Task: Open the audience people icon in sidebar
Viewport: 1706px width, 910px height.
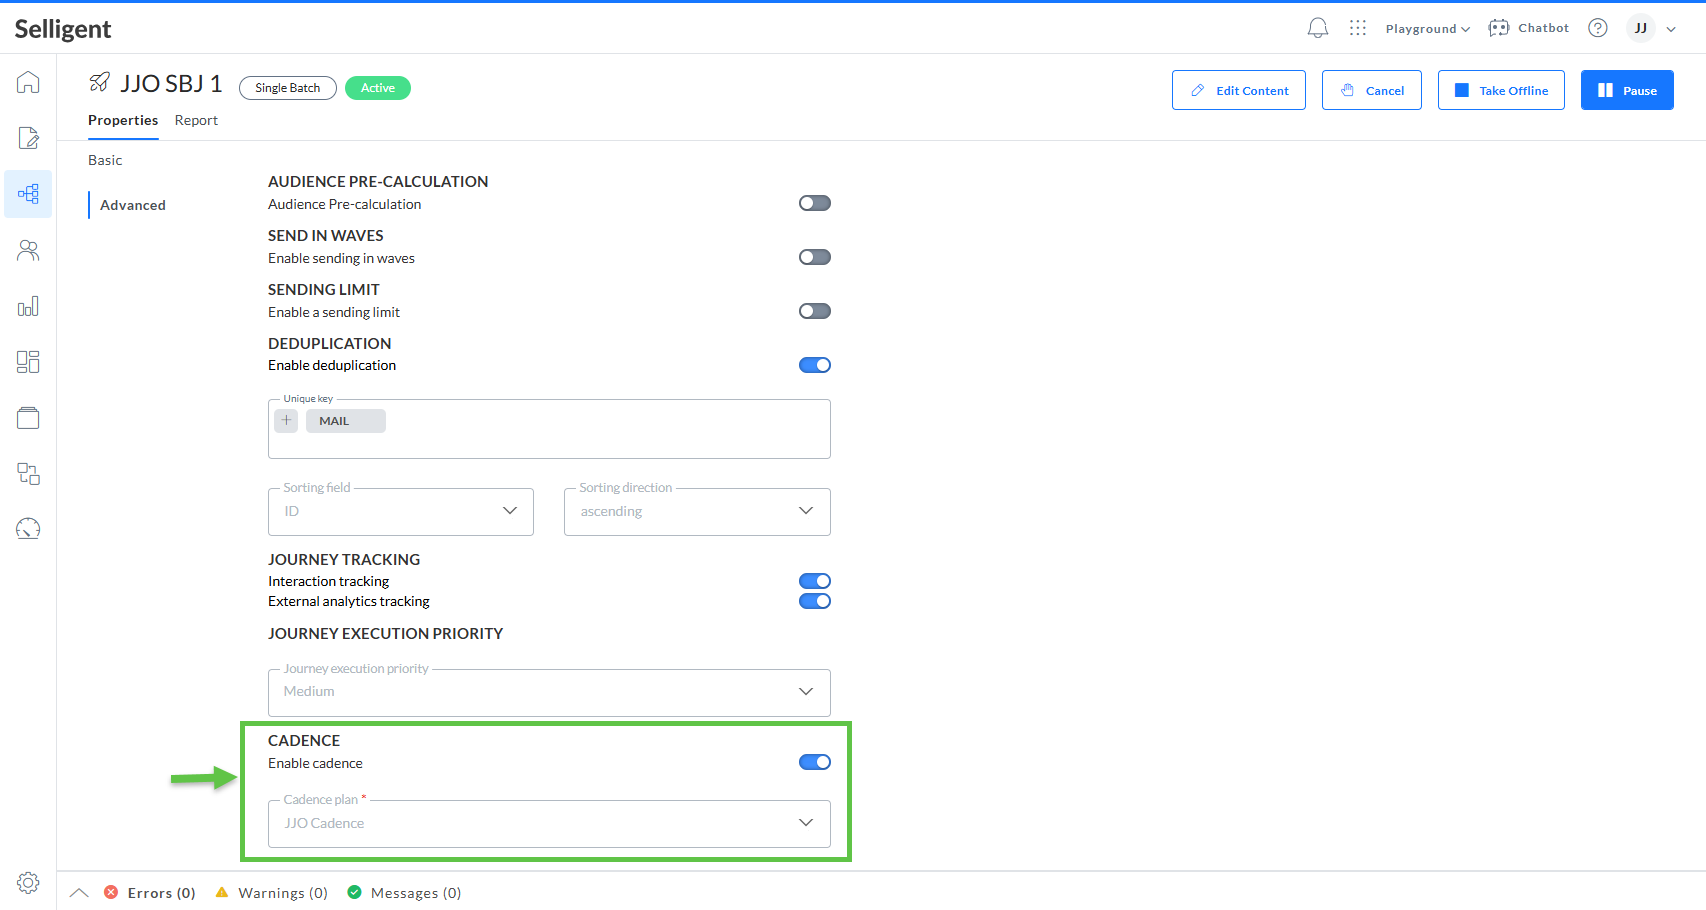Action: pyautogui.click(x=28, y=250)
